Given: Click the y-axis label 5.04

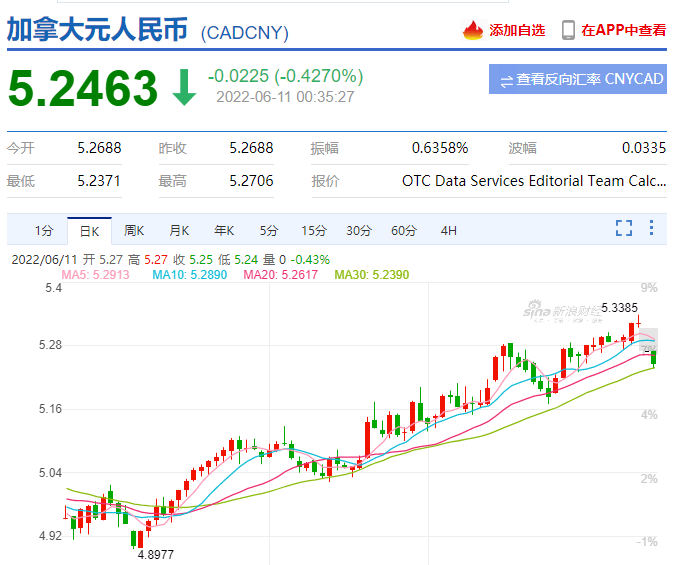Looking at the screenshot, I should click(x=50, y=473).
